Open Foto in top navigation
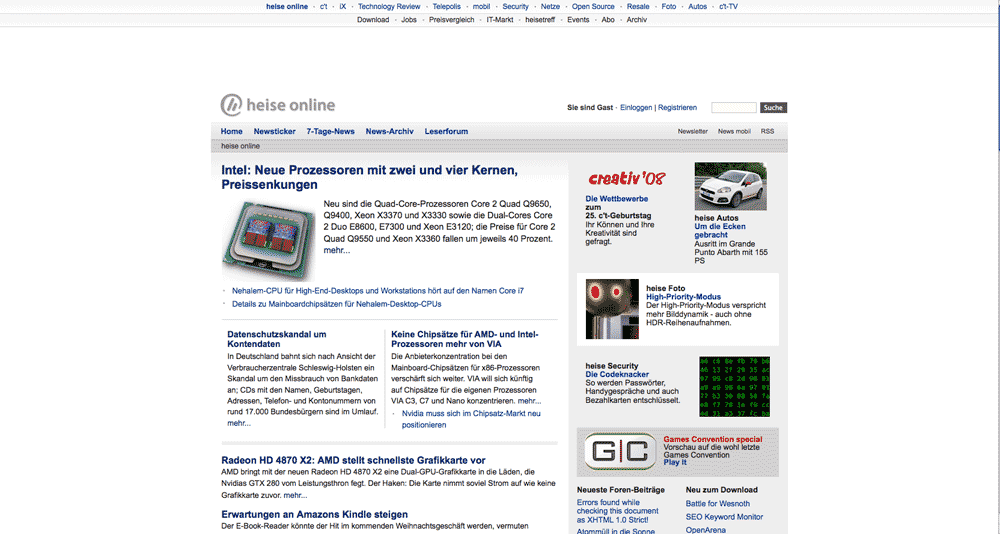Image resolution: width=1000 pixels, height=534 pixels. (x=669, y=6)
